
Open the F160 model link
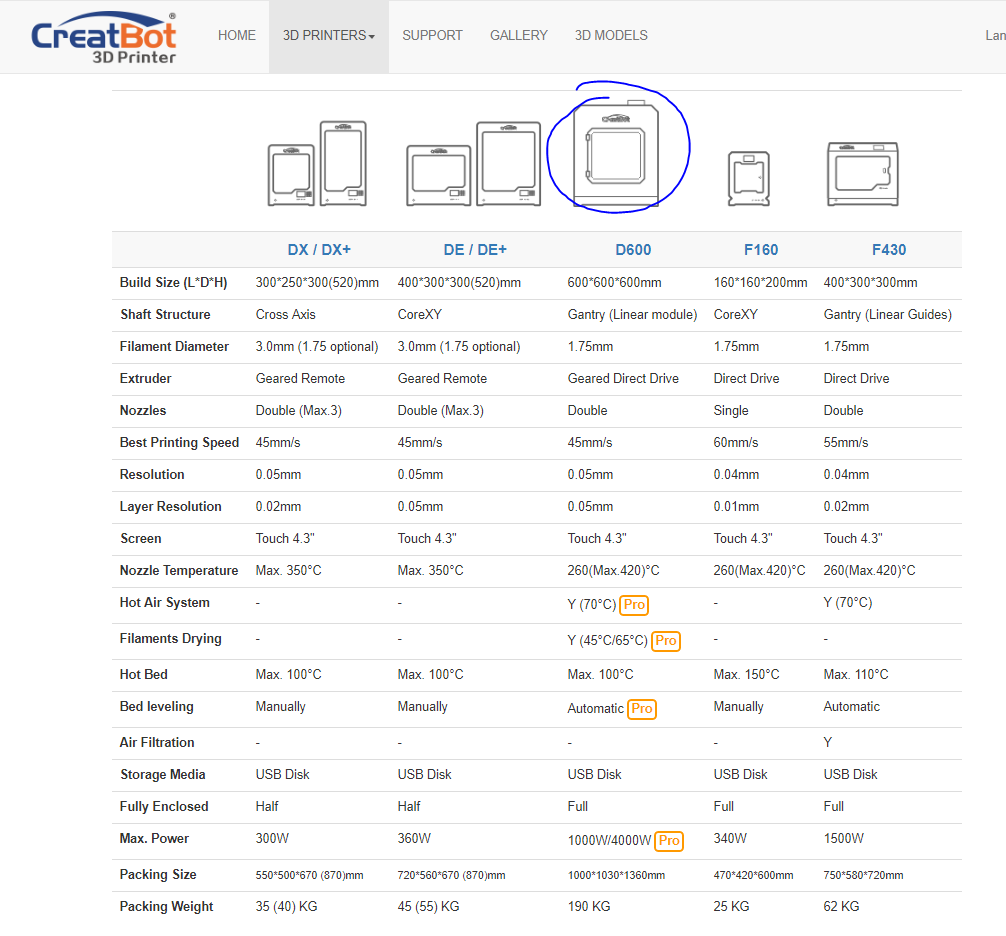(760, 250)
